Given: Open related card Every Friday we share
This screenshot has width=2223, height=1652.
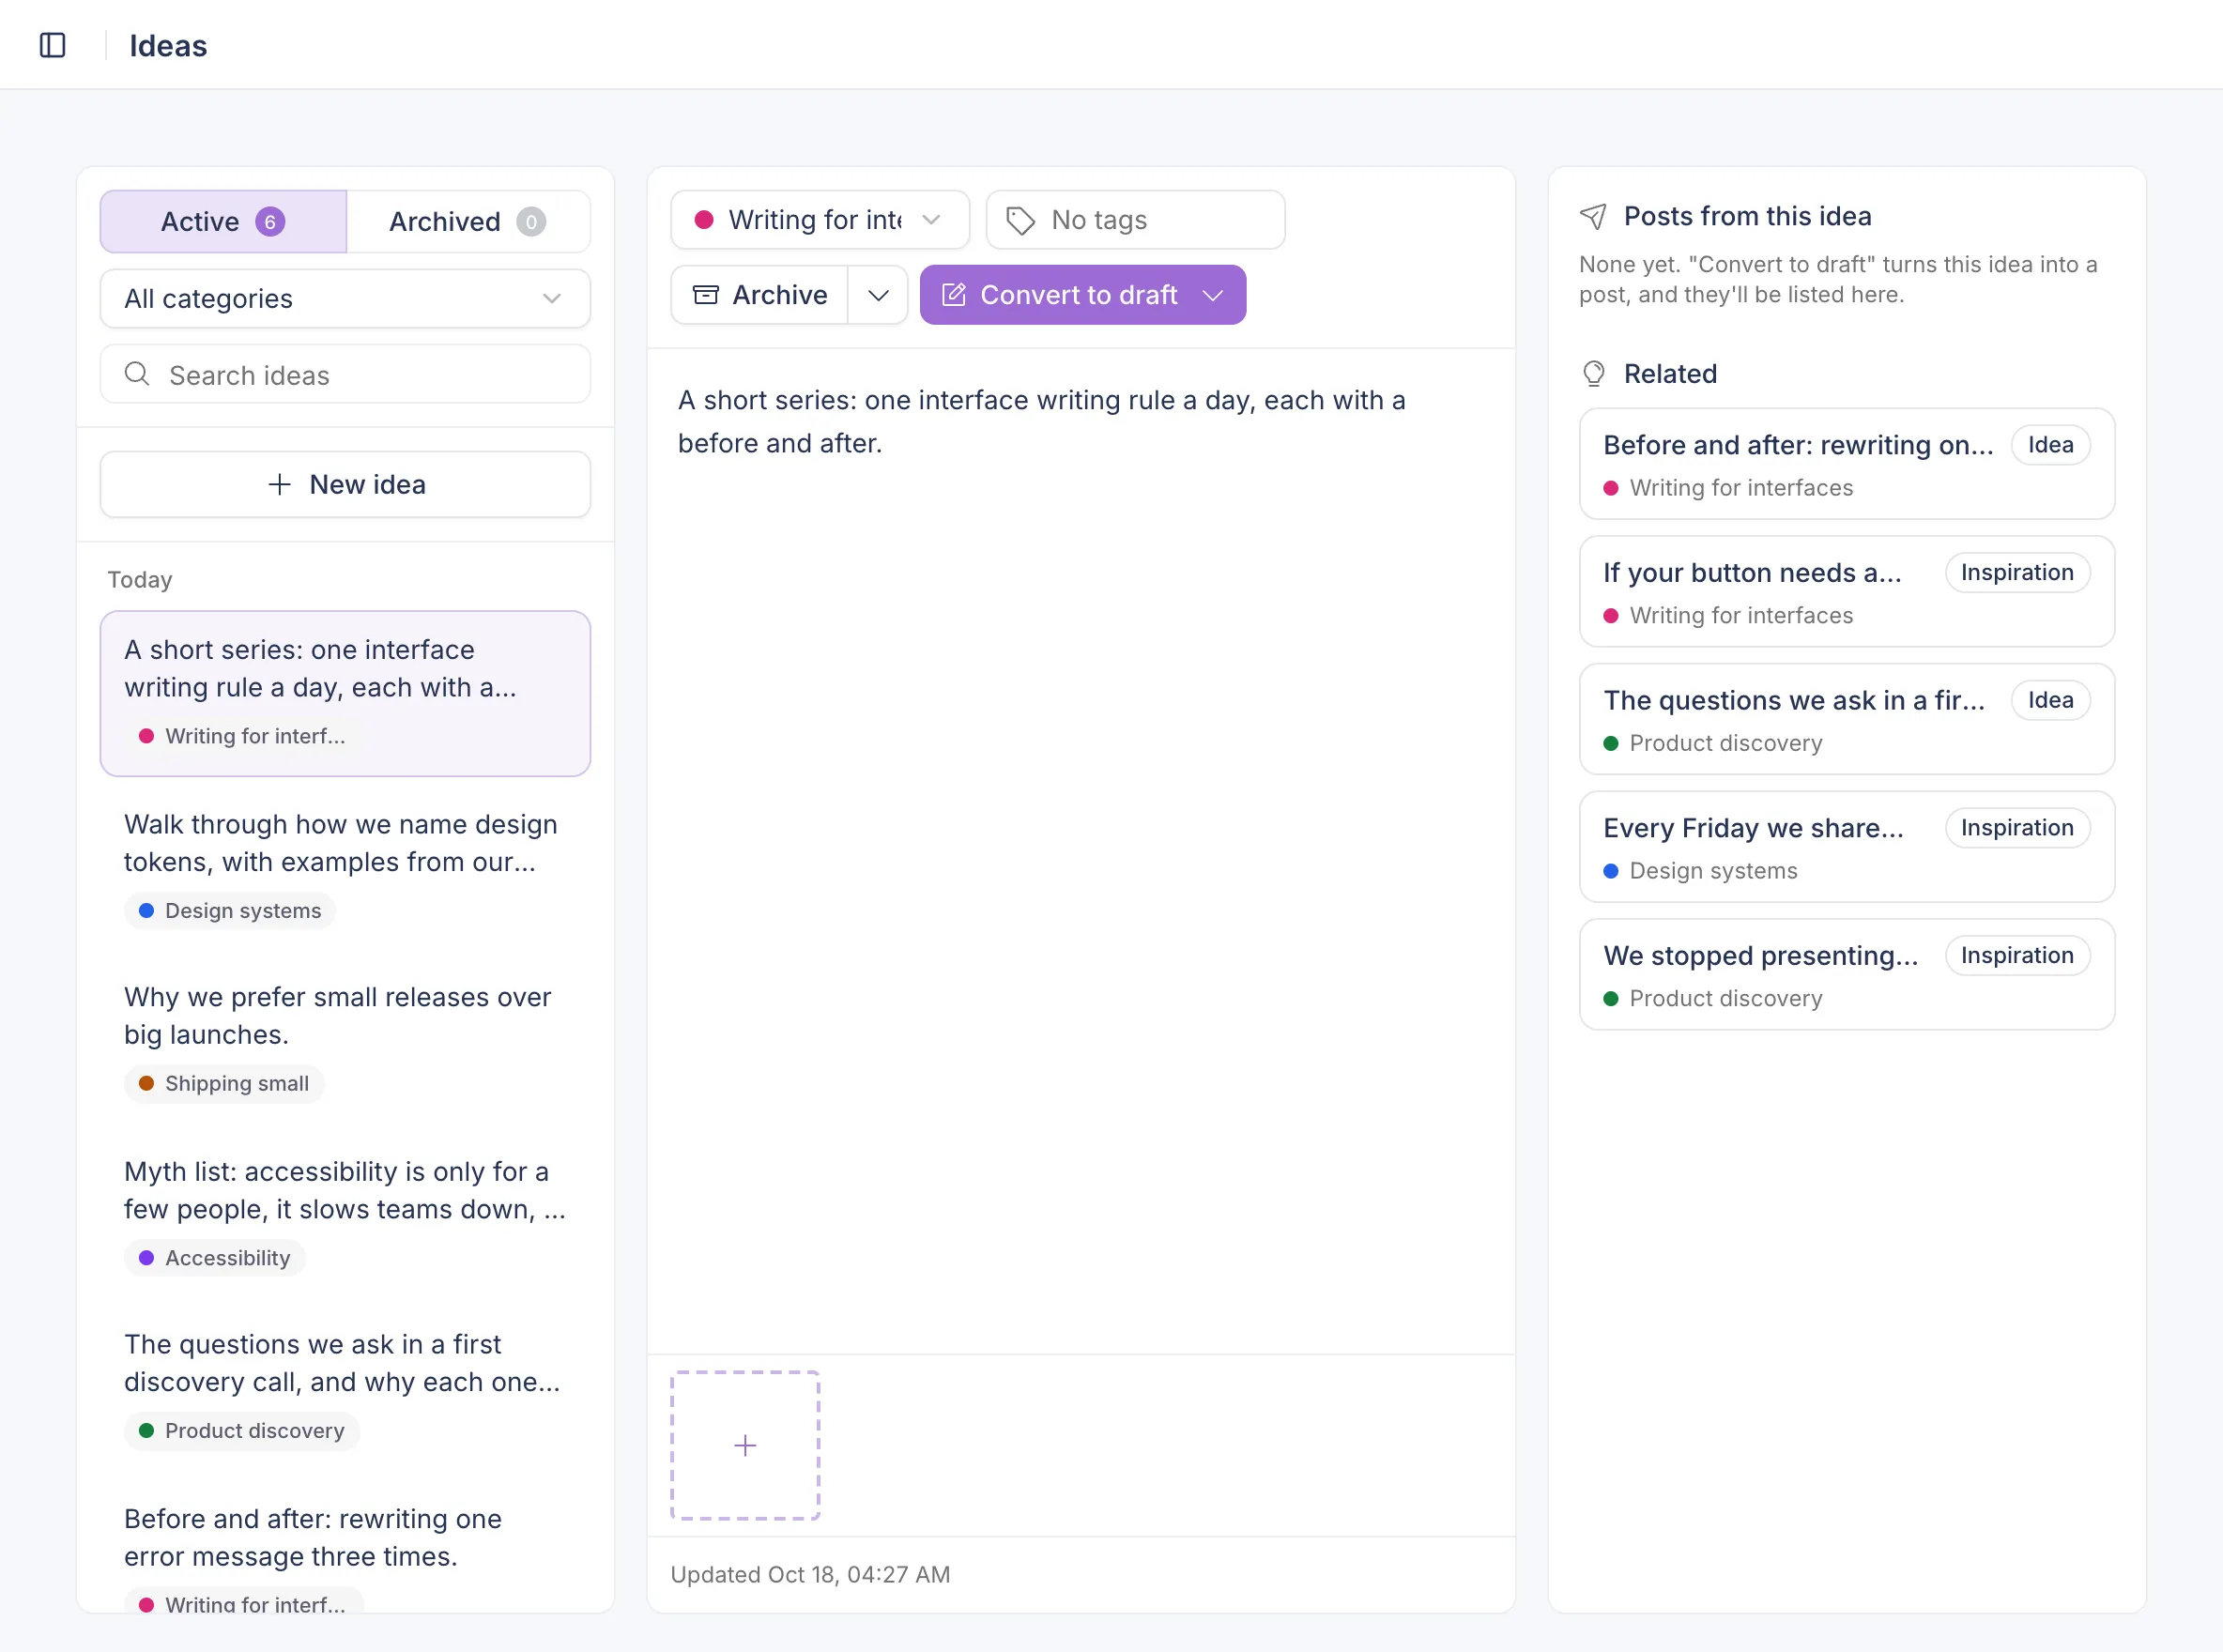Looking at the screenshot, I should click(x=1846, y=847).
